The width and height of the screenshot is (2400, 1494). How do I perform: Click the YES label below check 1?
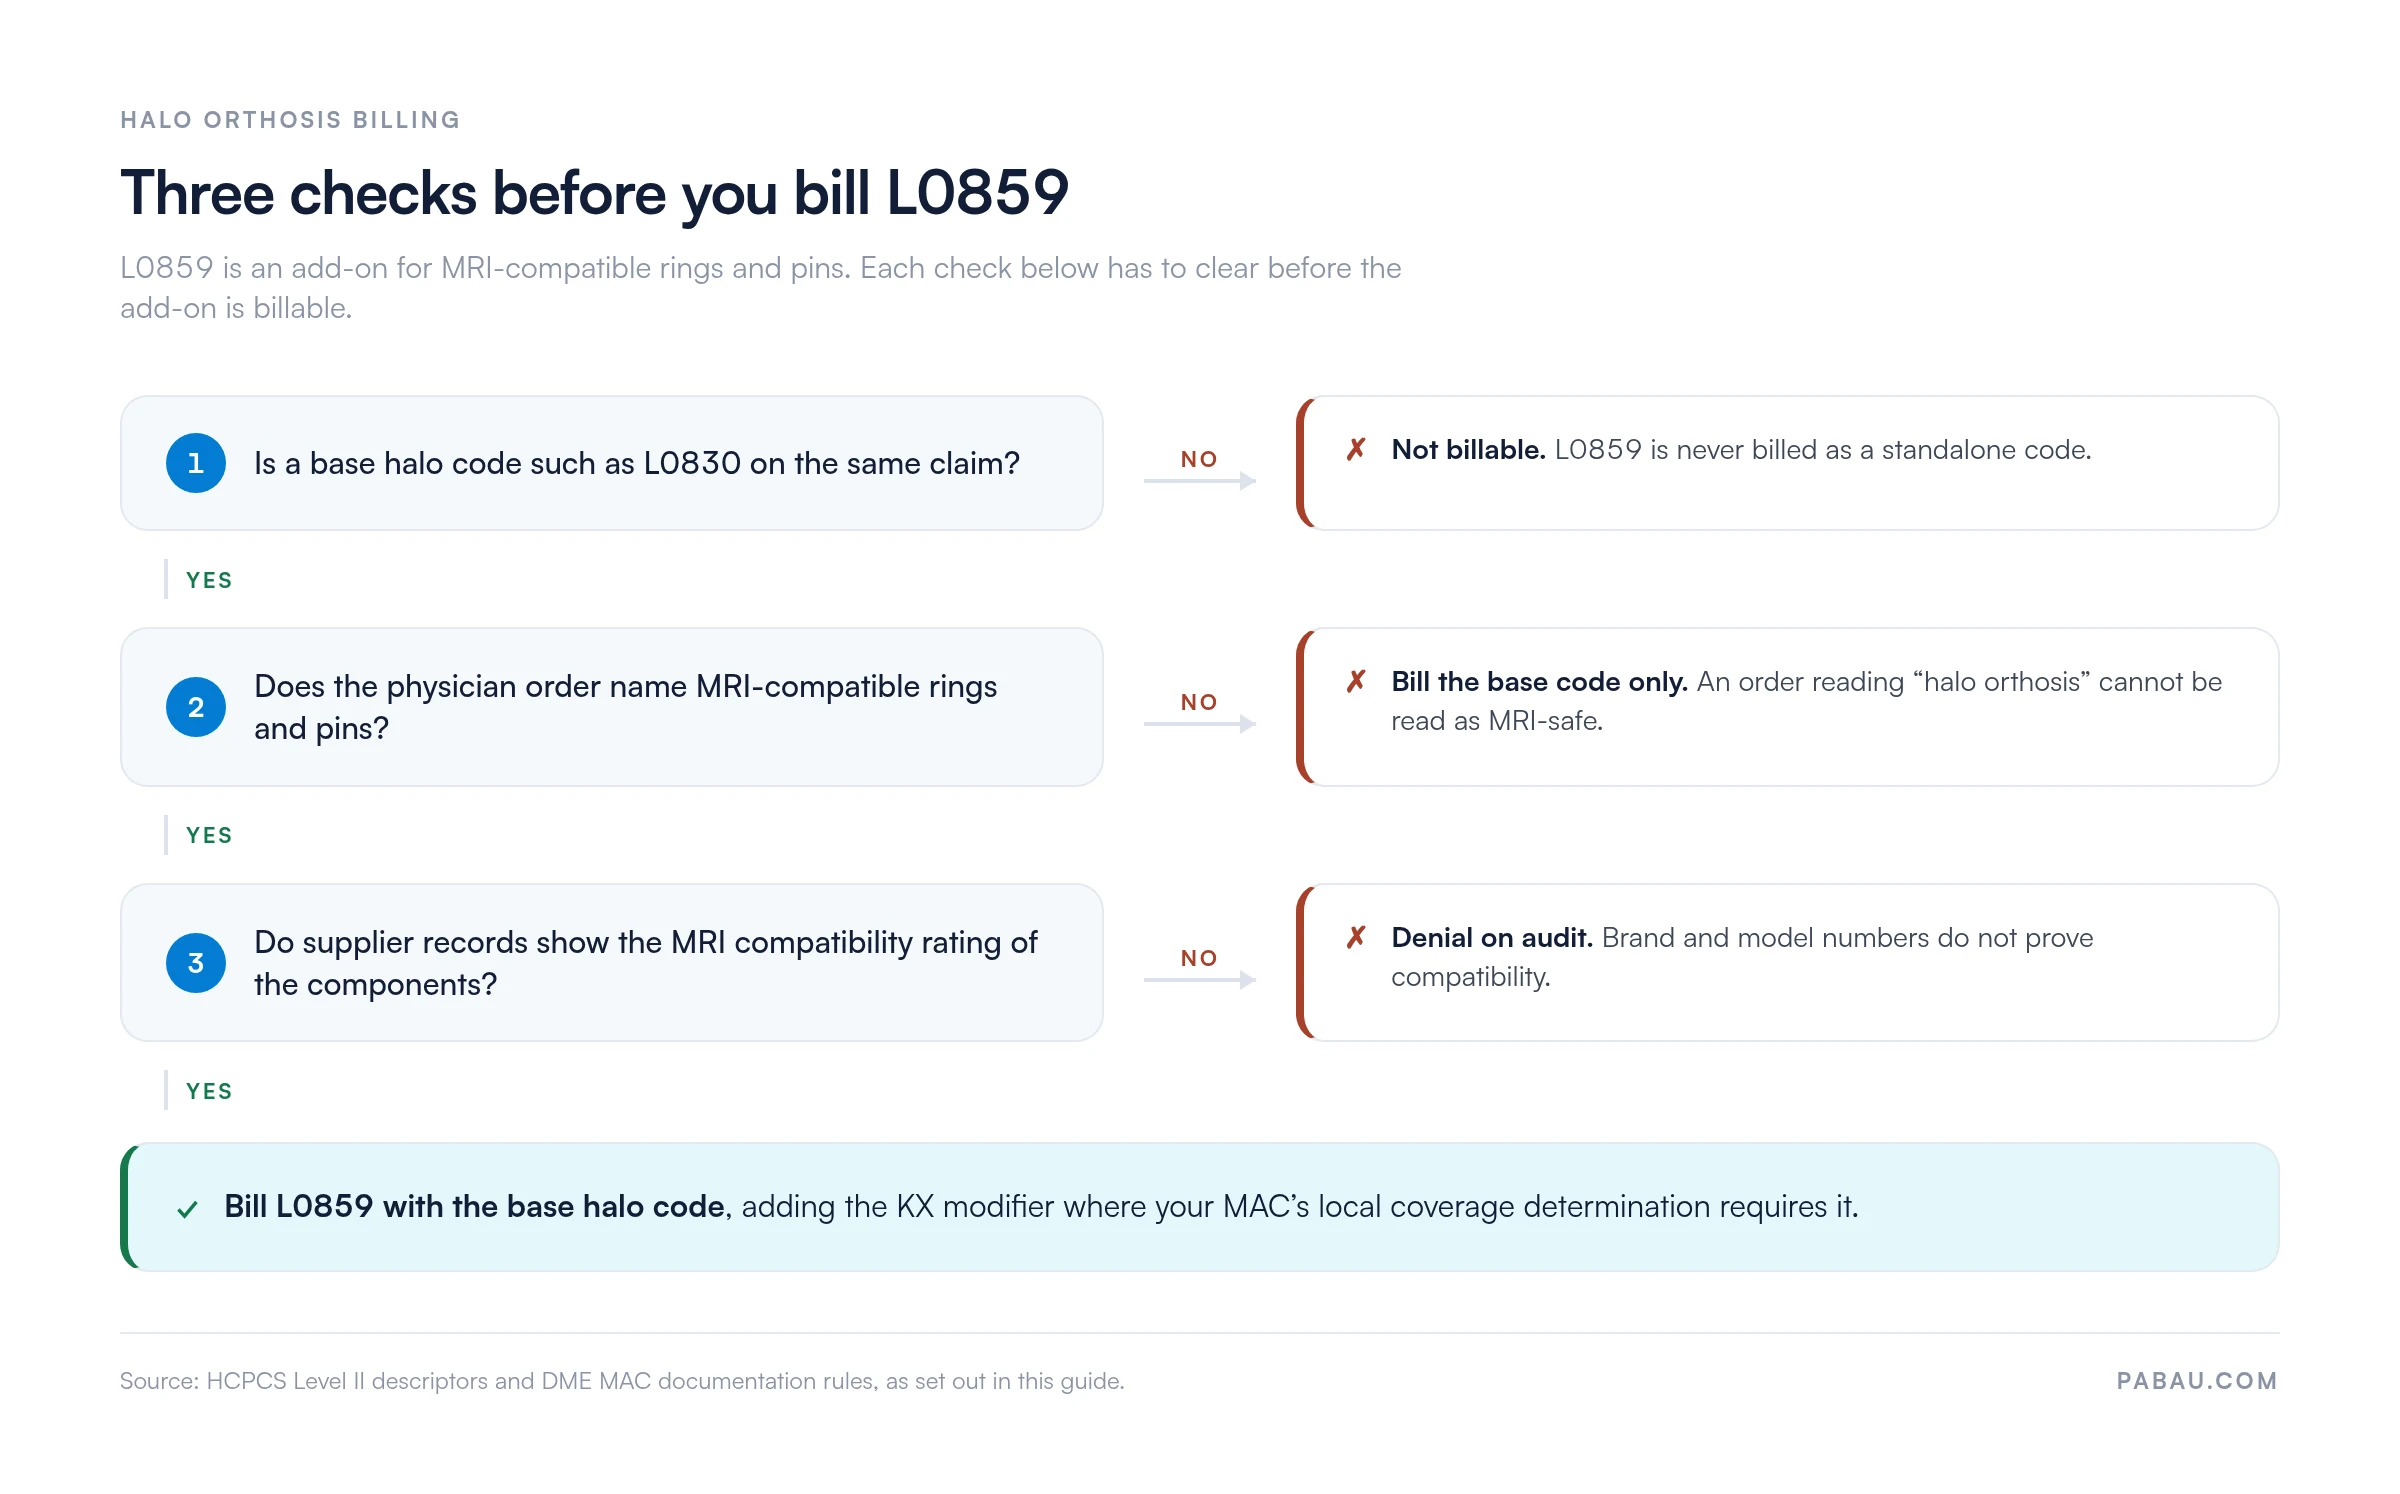209,580
